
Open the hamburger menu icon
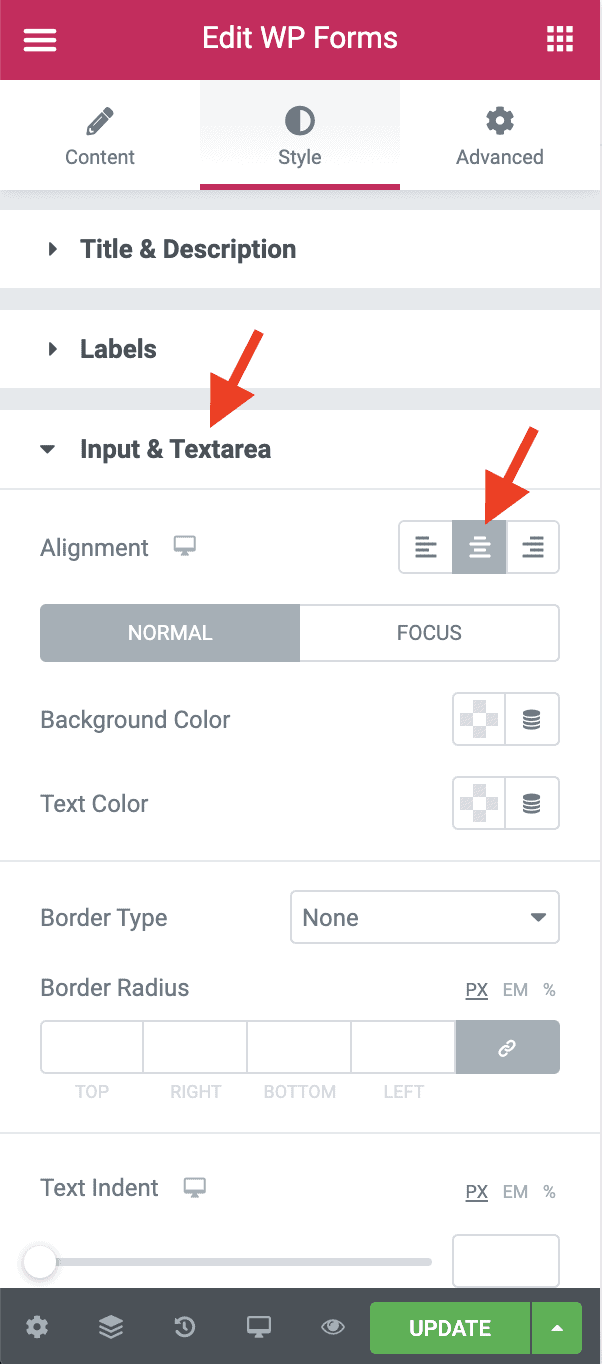coord(40,40)
